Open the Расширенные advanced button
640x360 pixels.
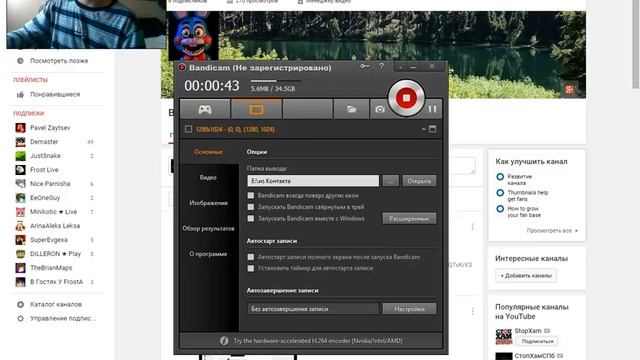(x=409, y=218)
